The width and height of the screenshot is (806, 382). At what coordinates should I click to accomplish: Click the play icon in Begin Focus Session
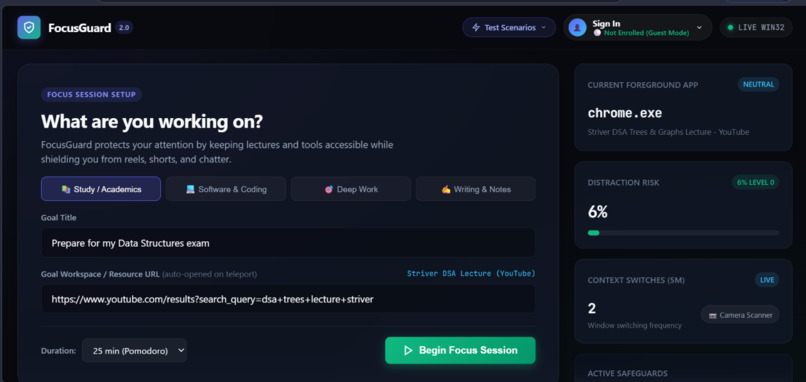tap(408, 350)
